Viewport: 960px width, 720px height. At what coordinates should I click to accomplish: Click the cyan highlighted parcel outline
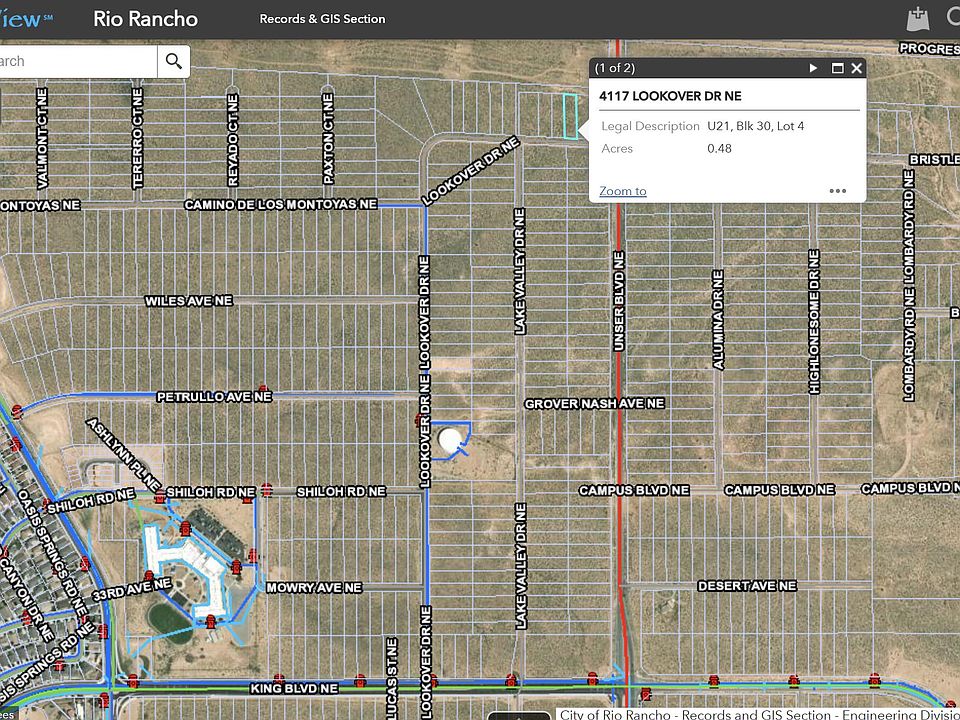click(x=570, y=116)
